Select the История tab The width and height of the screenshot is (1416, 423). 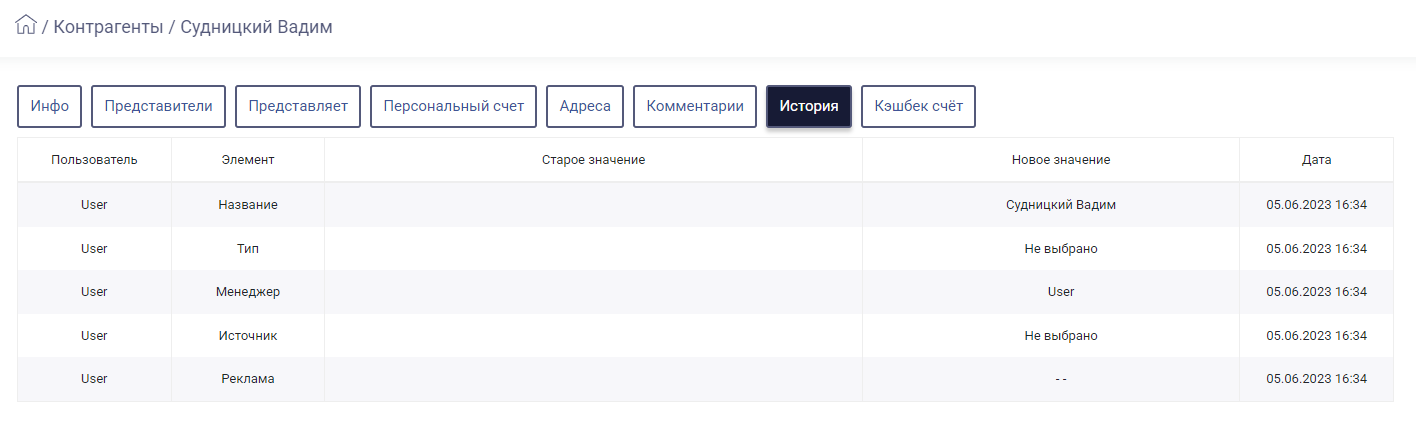[809, 106]
